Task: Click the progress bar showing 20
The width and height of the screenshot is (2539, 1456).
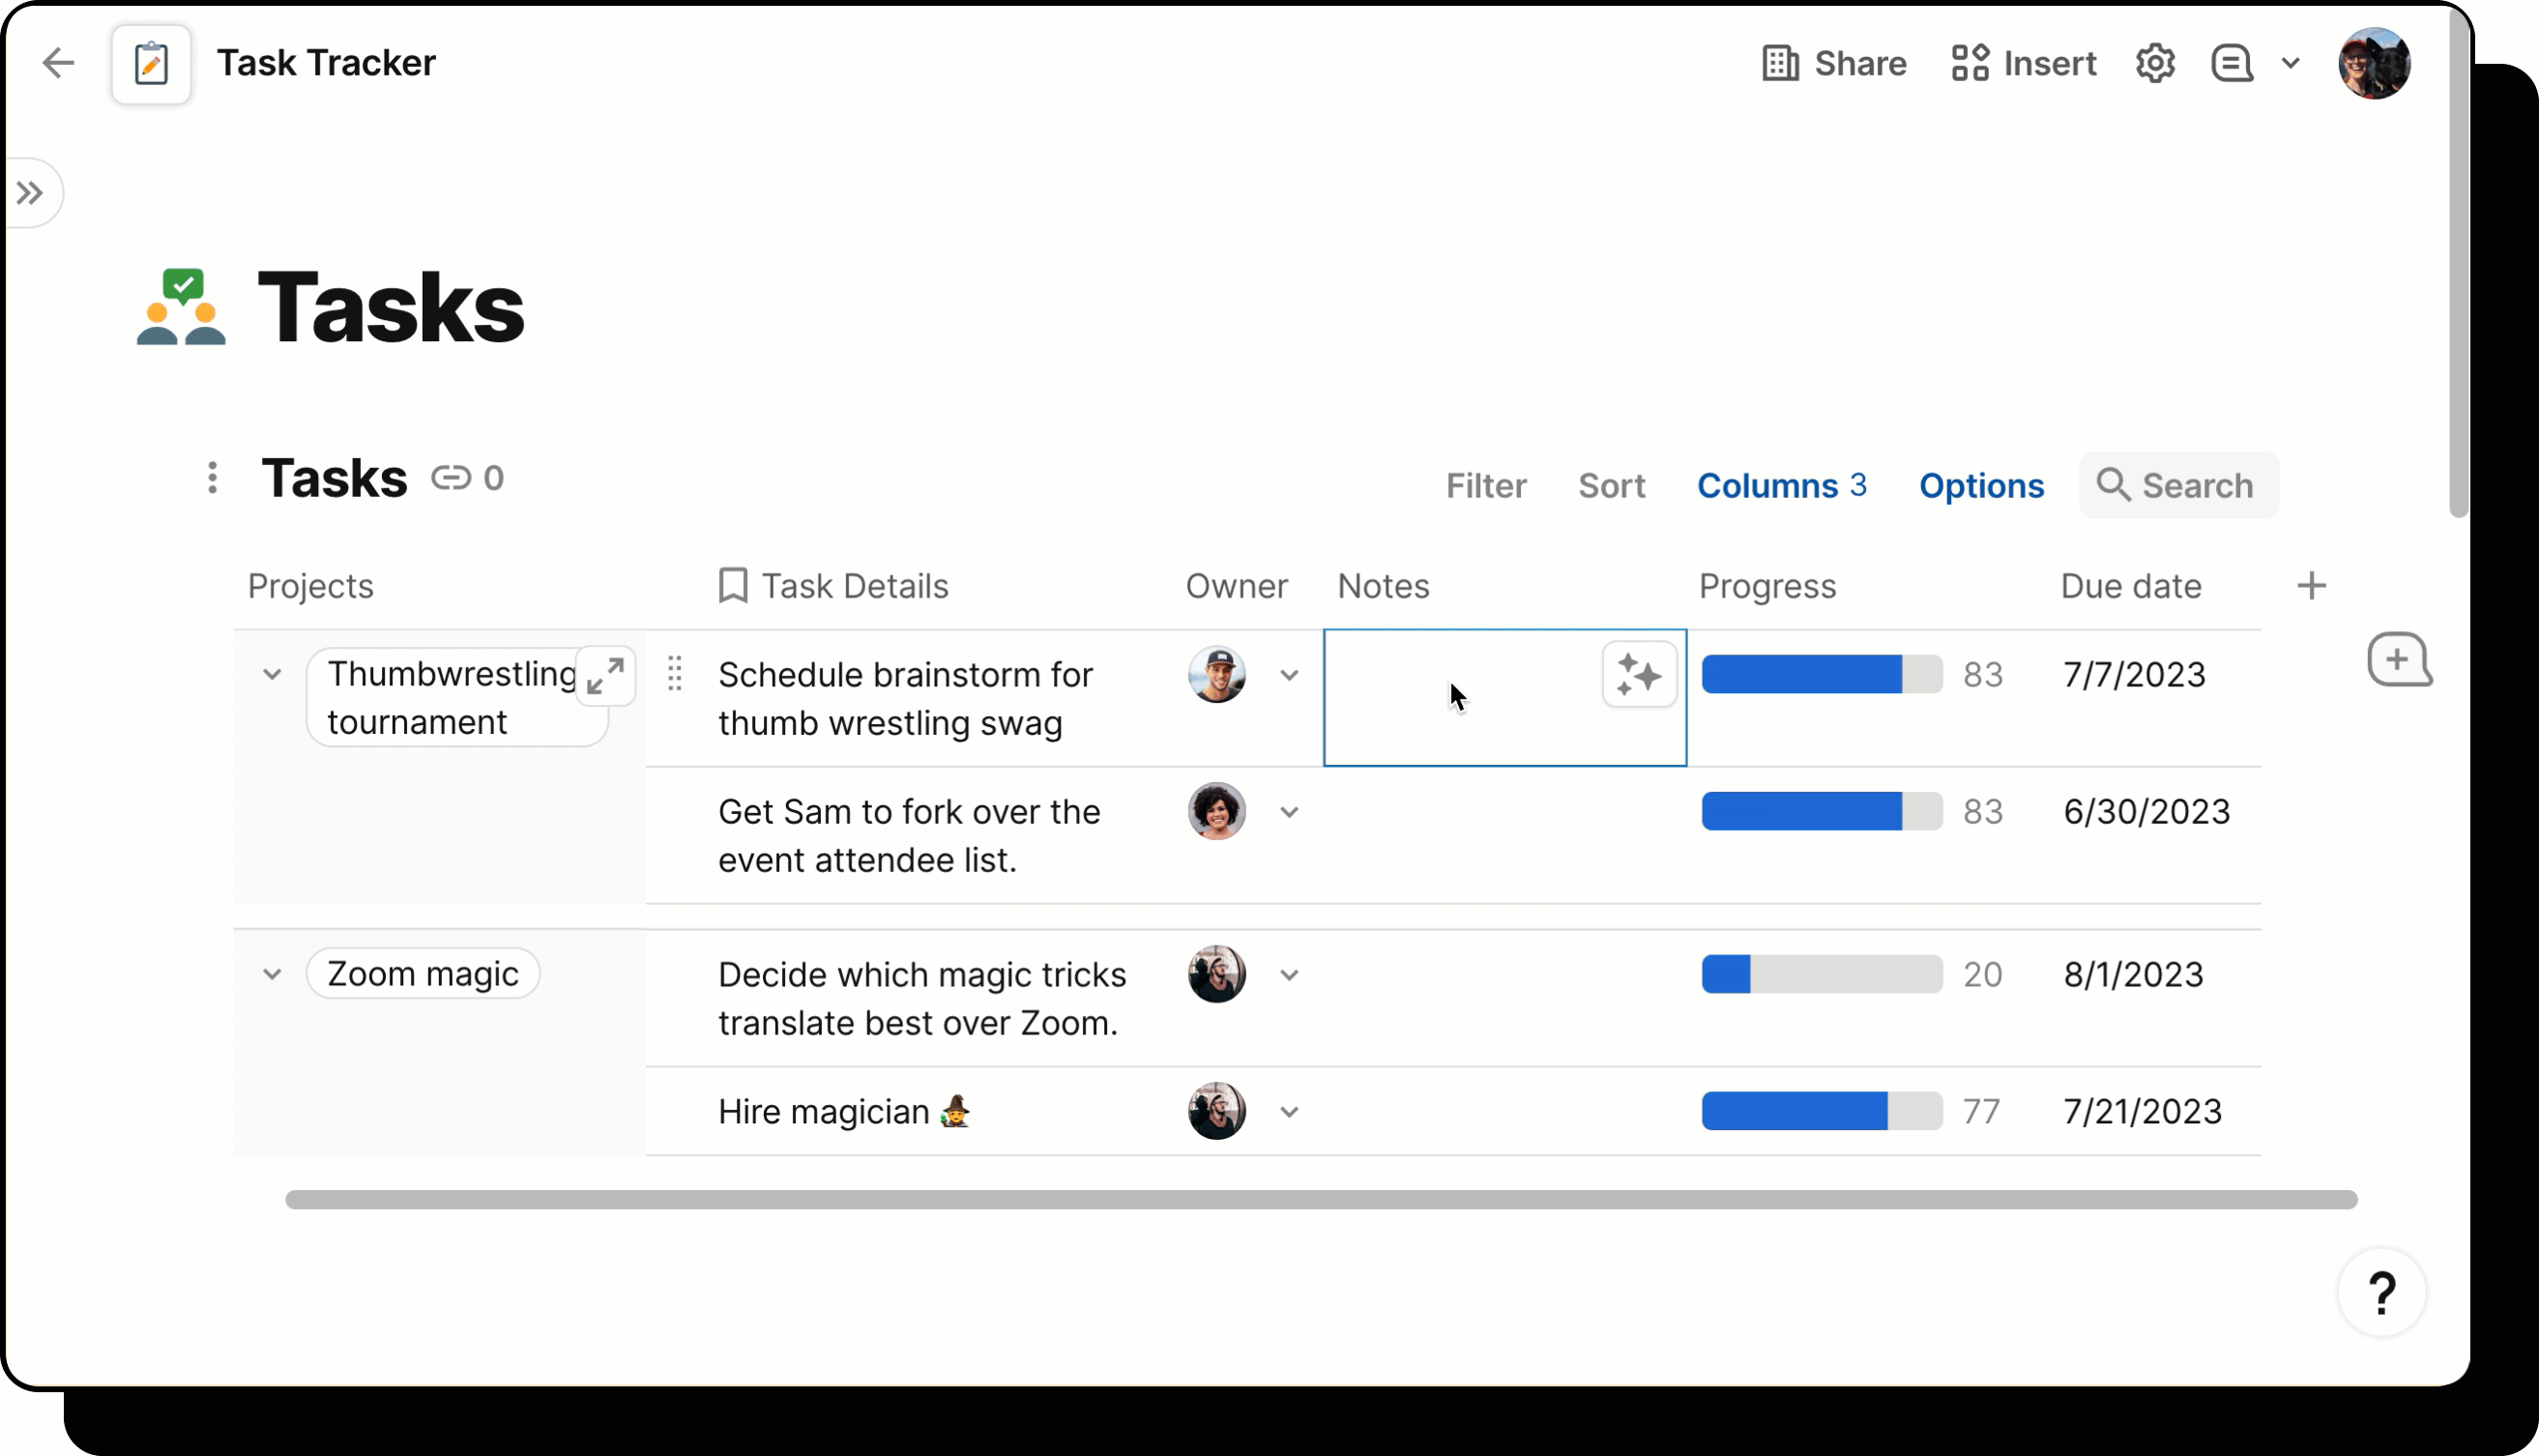Action: click(x=1821, y=974)
